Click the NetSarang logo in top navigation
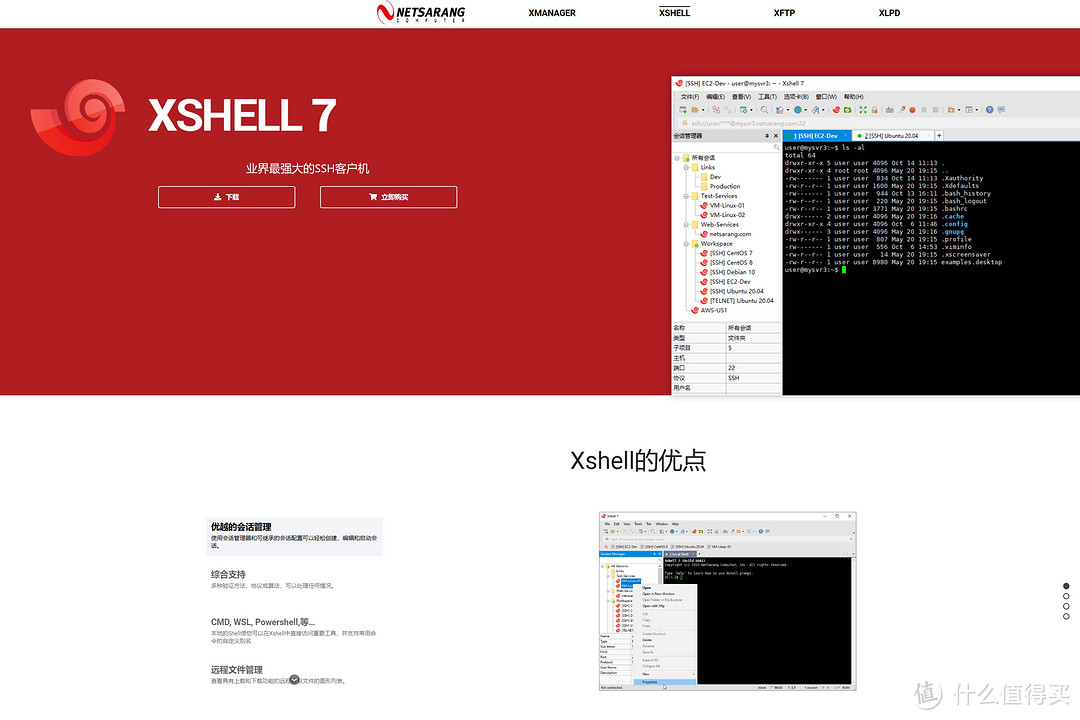Image resolution: width=1080 pixels, height=720 pixels. click(x=421, y=12)
